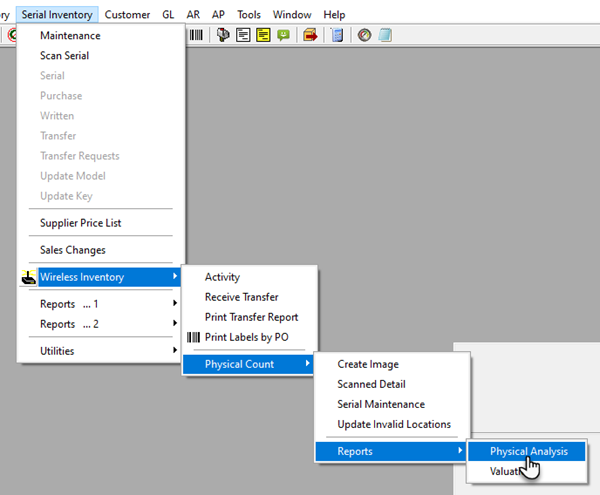This screenshot has height=495, width=600.
Task: Open the mailbox toolbar icon
Action: coord(223,35)
